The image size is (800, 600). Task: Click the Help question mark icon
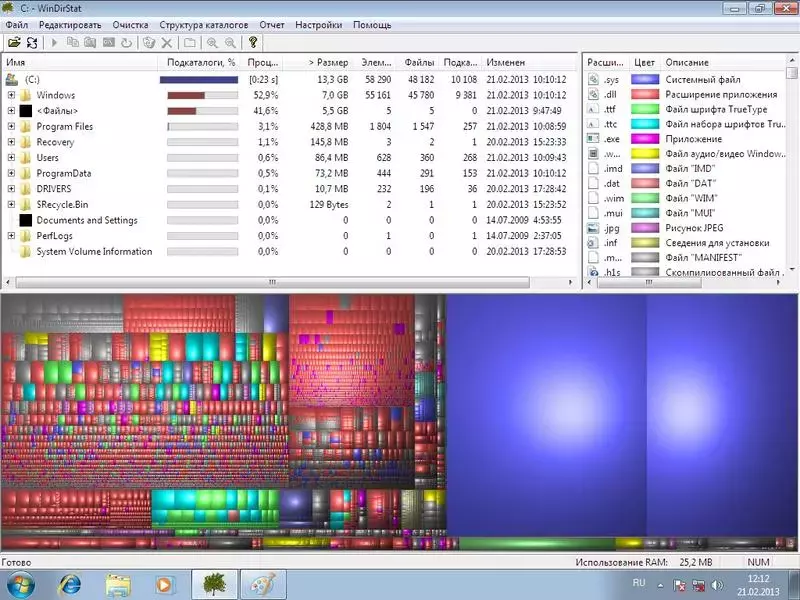coord(253,42)
